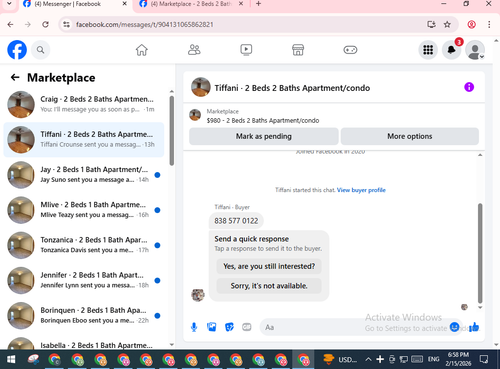The height and width of the screenshot is (369, 500).
Task: Open the USD taskbar widget
Action: click(x=340, y=359)
